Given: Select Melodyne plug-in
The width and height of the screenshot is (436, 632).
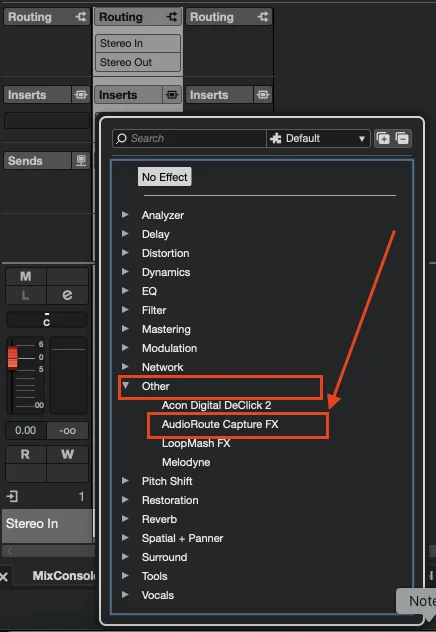Looking at the screenshot, I should tap(186, 462).
